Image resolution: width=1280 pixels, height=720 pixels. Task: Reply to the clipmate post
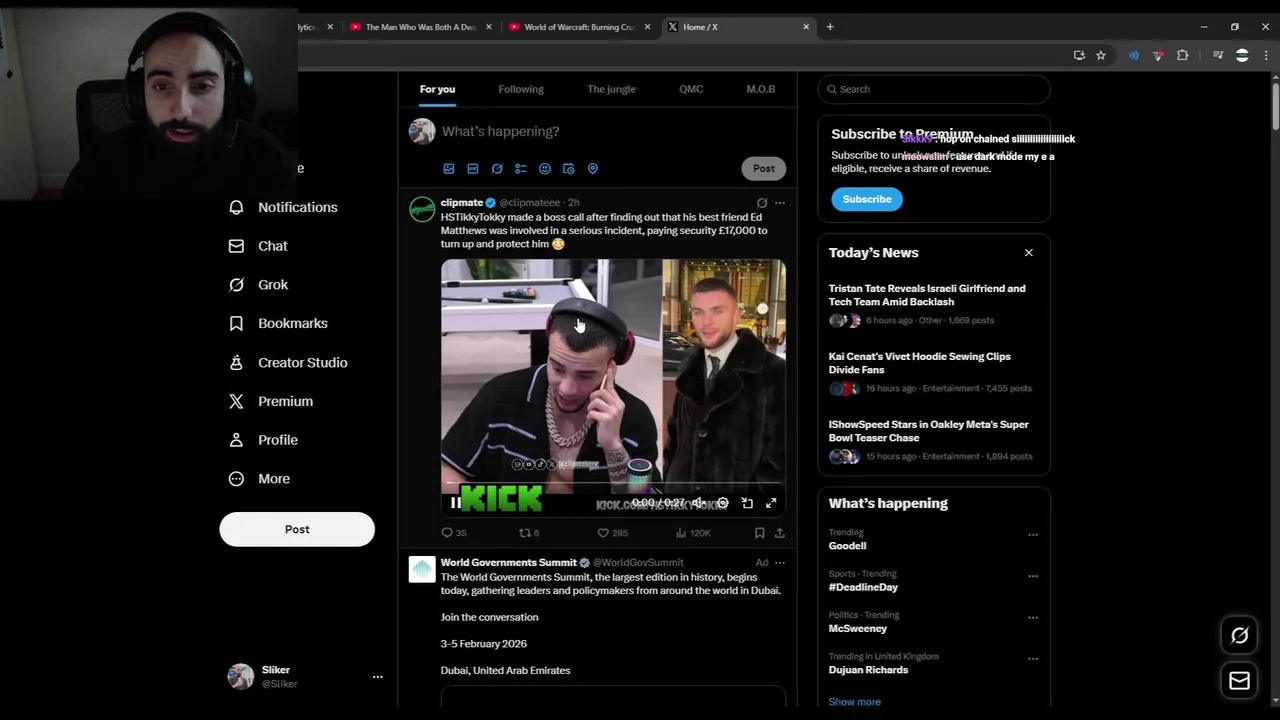[x=454, y=533]
